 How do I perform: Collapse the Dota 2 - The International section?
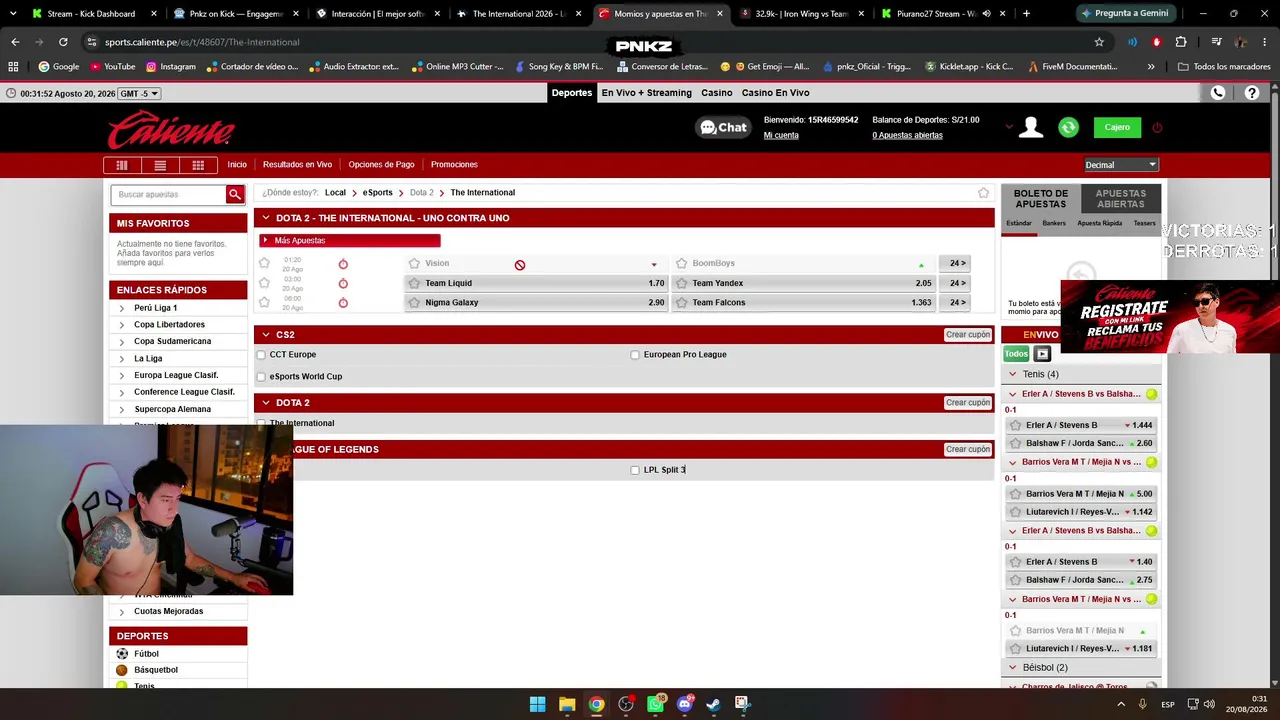[x=266, y=218]
